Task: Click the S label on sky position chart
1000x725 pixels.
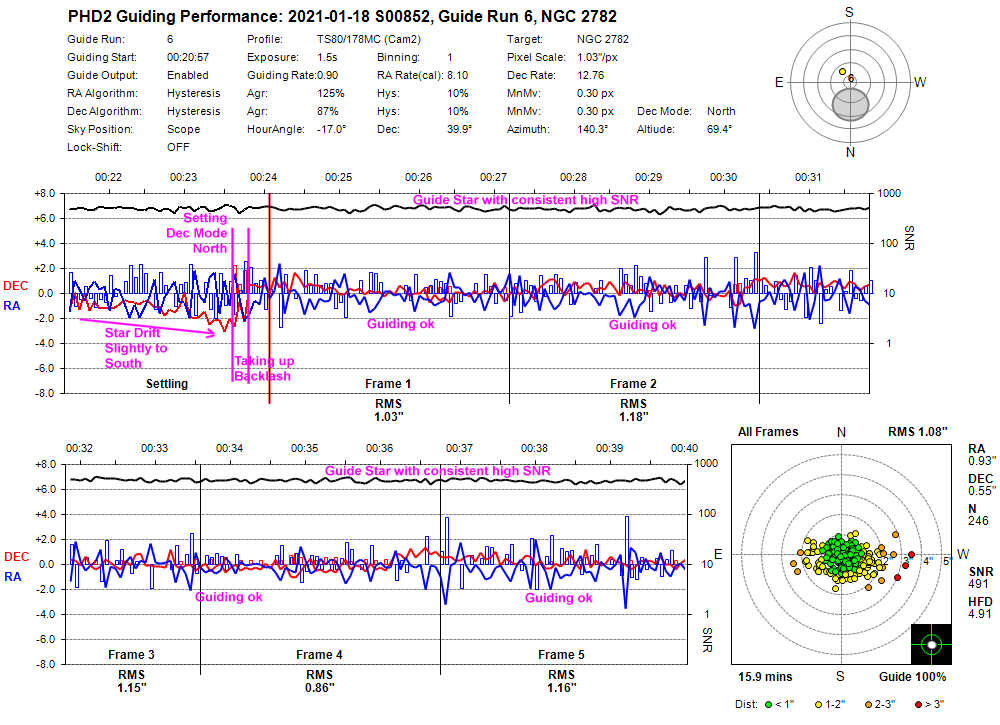Action: point(849,12)
